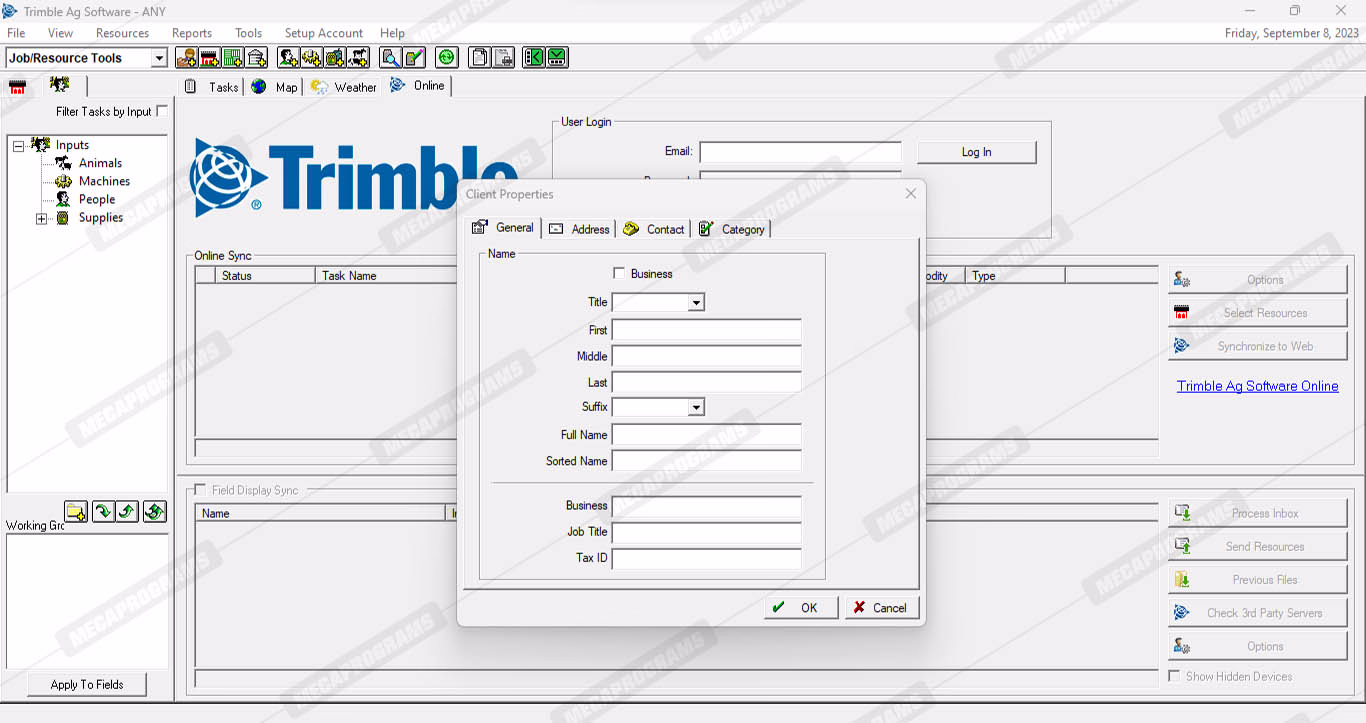The width and height of the screenshot is (1366, 723).
Task: Click the Process Inbox button
Action: point(1258,513)
